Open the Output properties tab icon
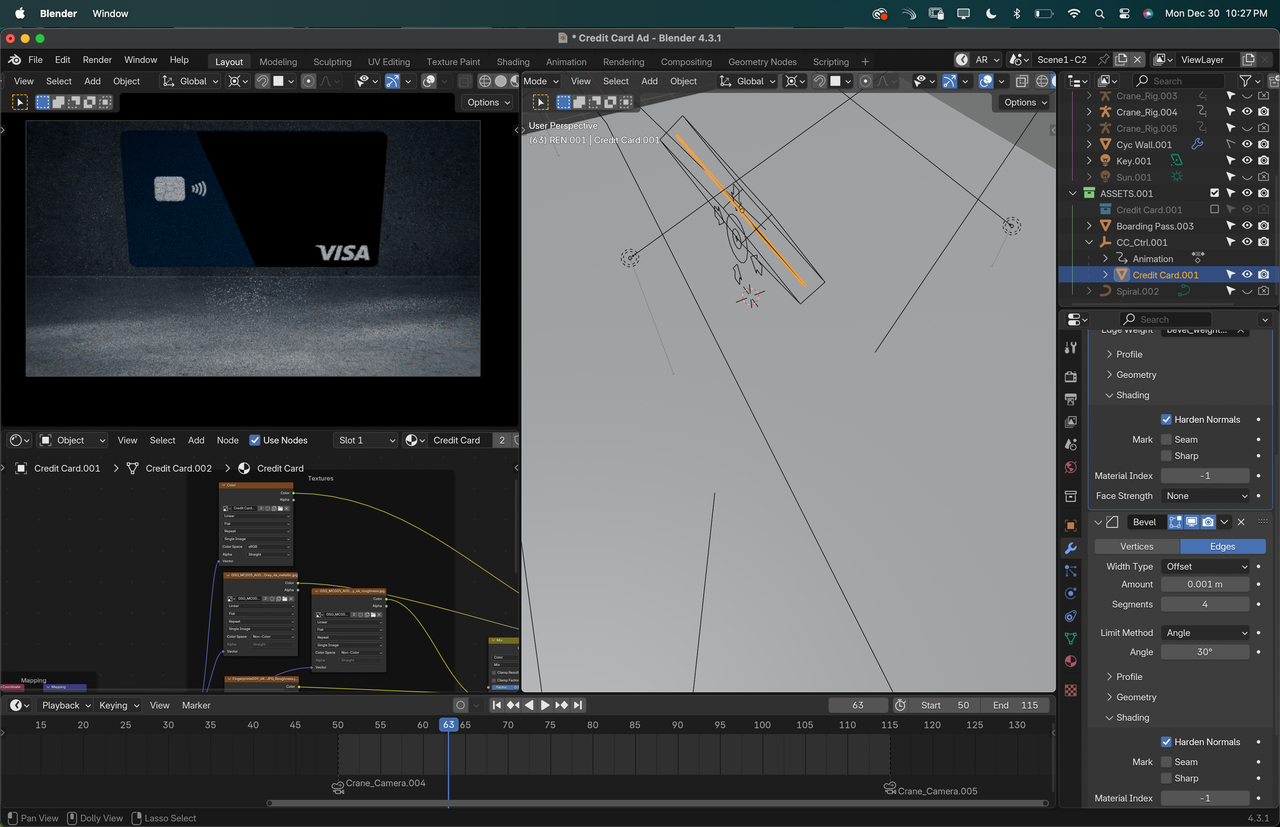 click(1071, 399)
